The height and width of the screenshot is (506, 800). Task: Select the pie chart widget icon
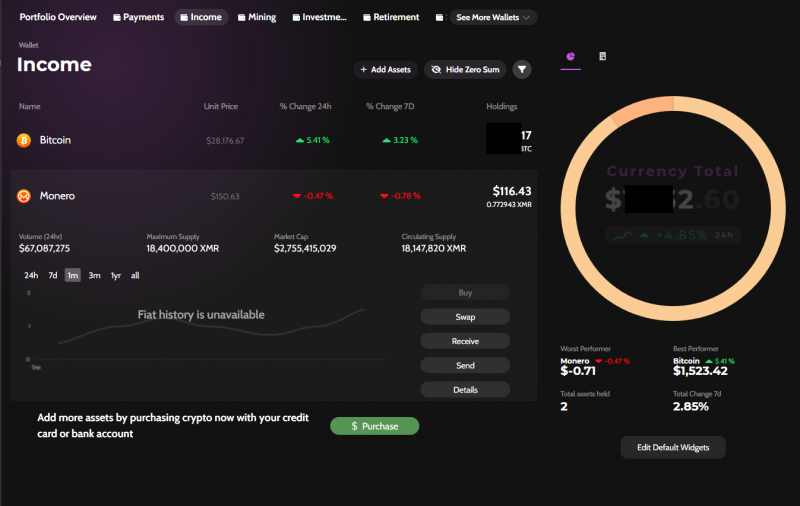coord(570,57)
